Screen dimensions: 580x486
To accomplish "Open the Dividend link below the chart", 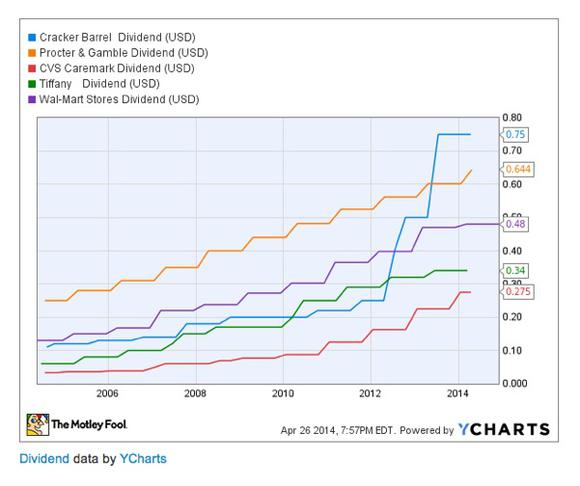I will pos(44,459).
